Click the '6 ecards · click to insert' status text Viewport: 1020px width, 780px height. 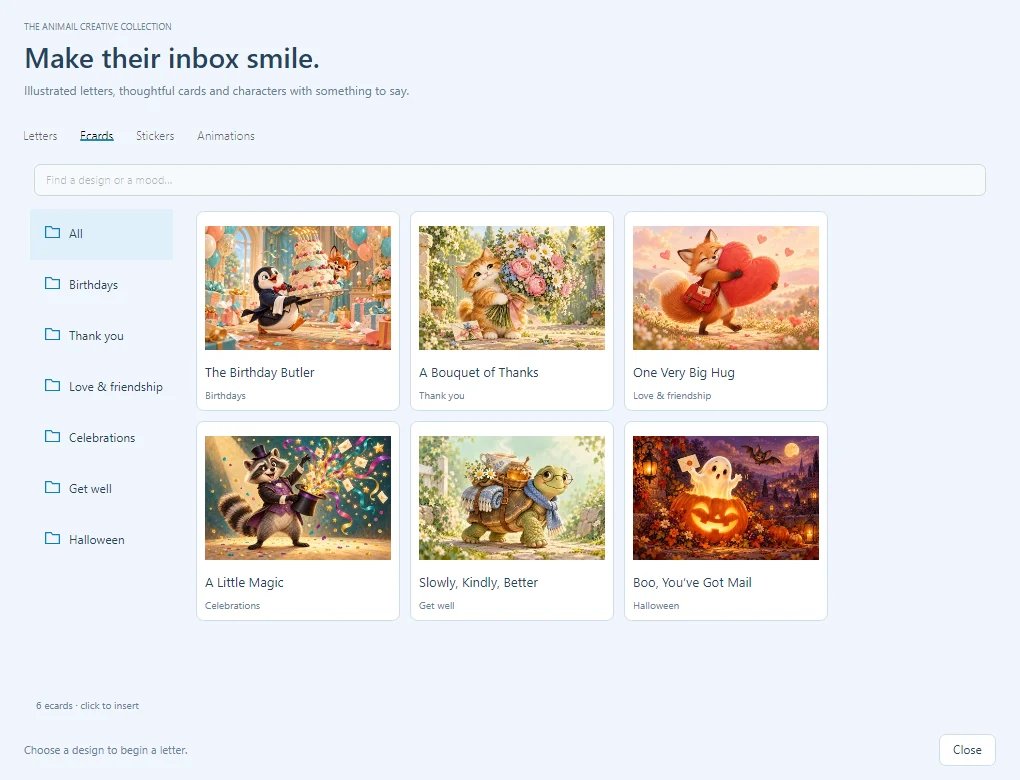click(x=87, y=706)
